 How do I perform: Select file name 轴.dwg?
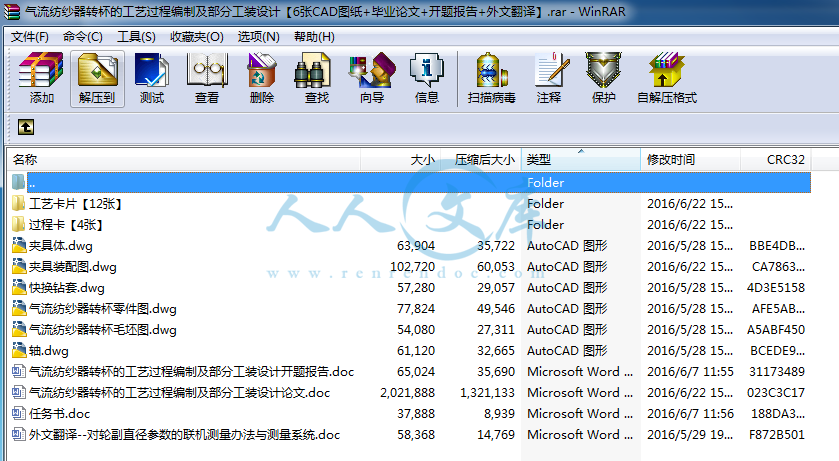coord(49,351)
